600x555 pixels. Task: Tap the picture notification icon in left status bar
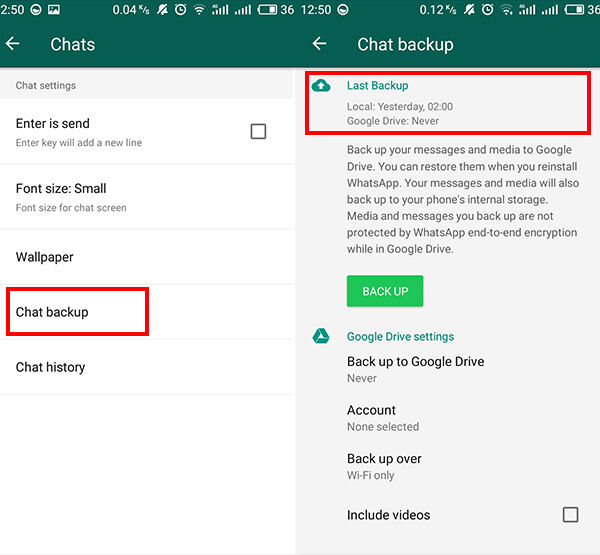[x=54, y=10]
